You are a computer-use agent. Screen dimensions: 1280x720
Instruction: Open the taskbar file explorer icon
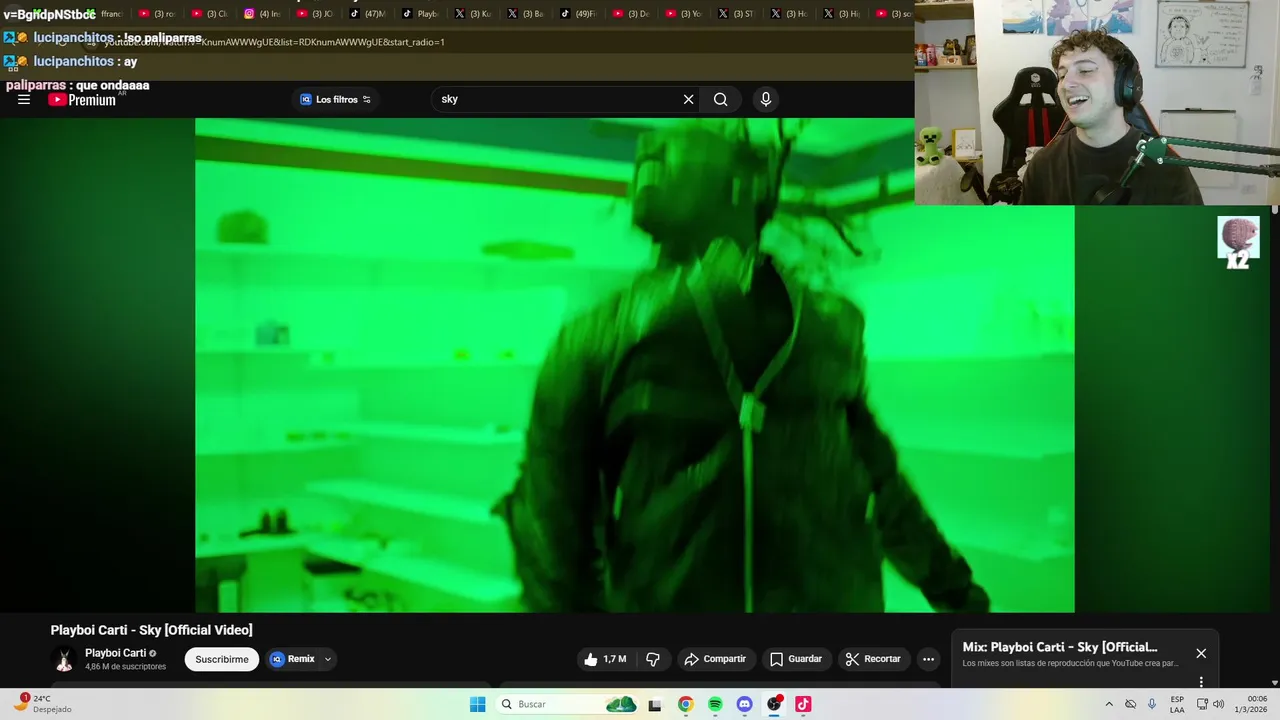[655, 704]
